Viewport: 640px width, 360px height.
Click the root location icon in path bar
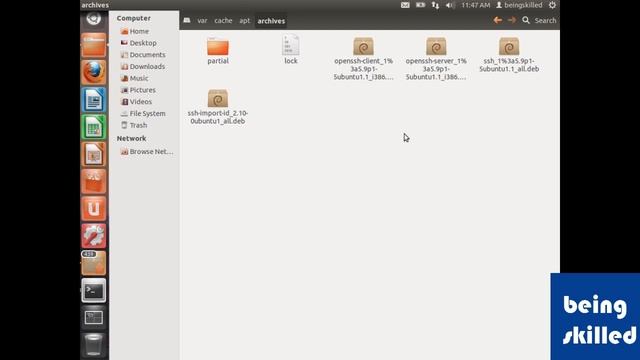187,20
